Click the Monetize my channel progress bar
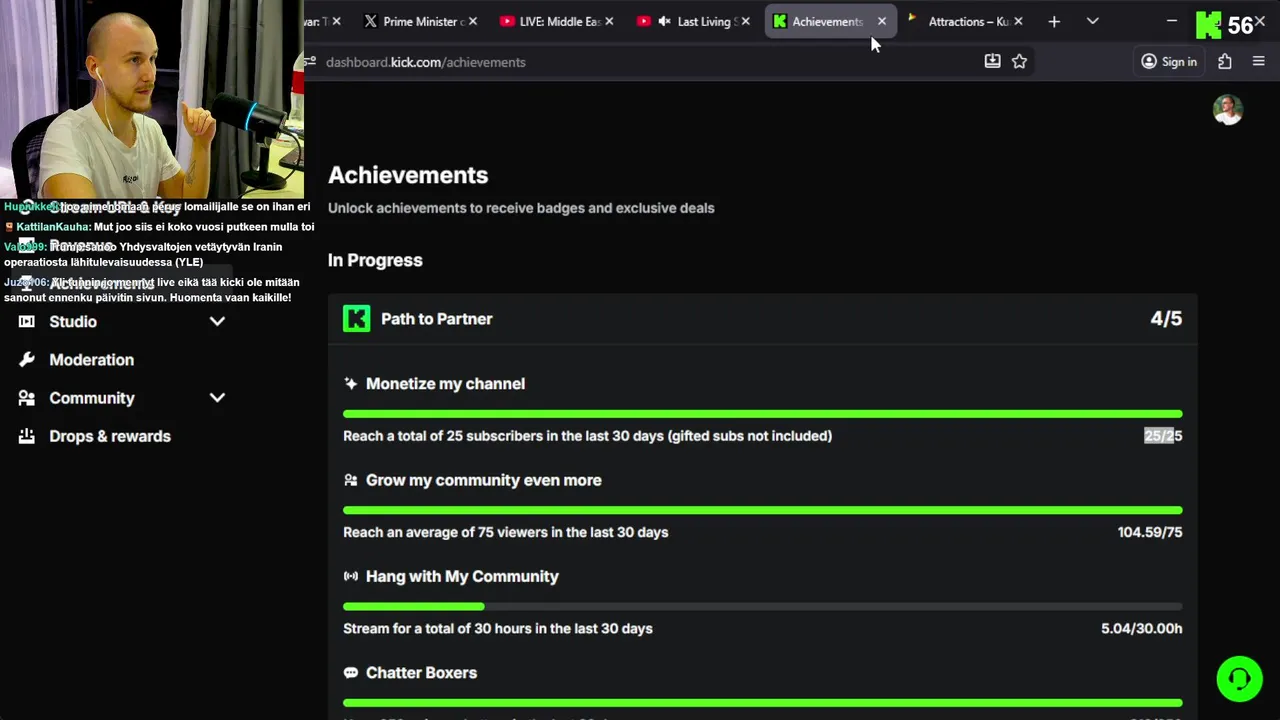Image resolution: width=1280 pixels, height=720 pixels. coord(762,413)
